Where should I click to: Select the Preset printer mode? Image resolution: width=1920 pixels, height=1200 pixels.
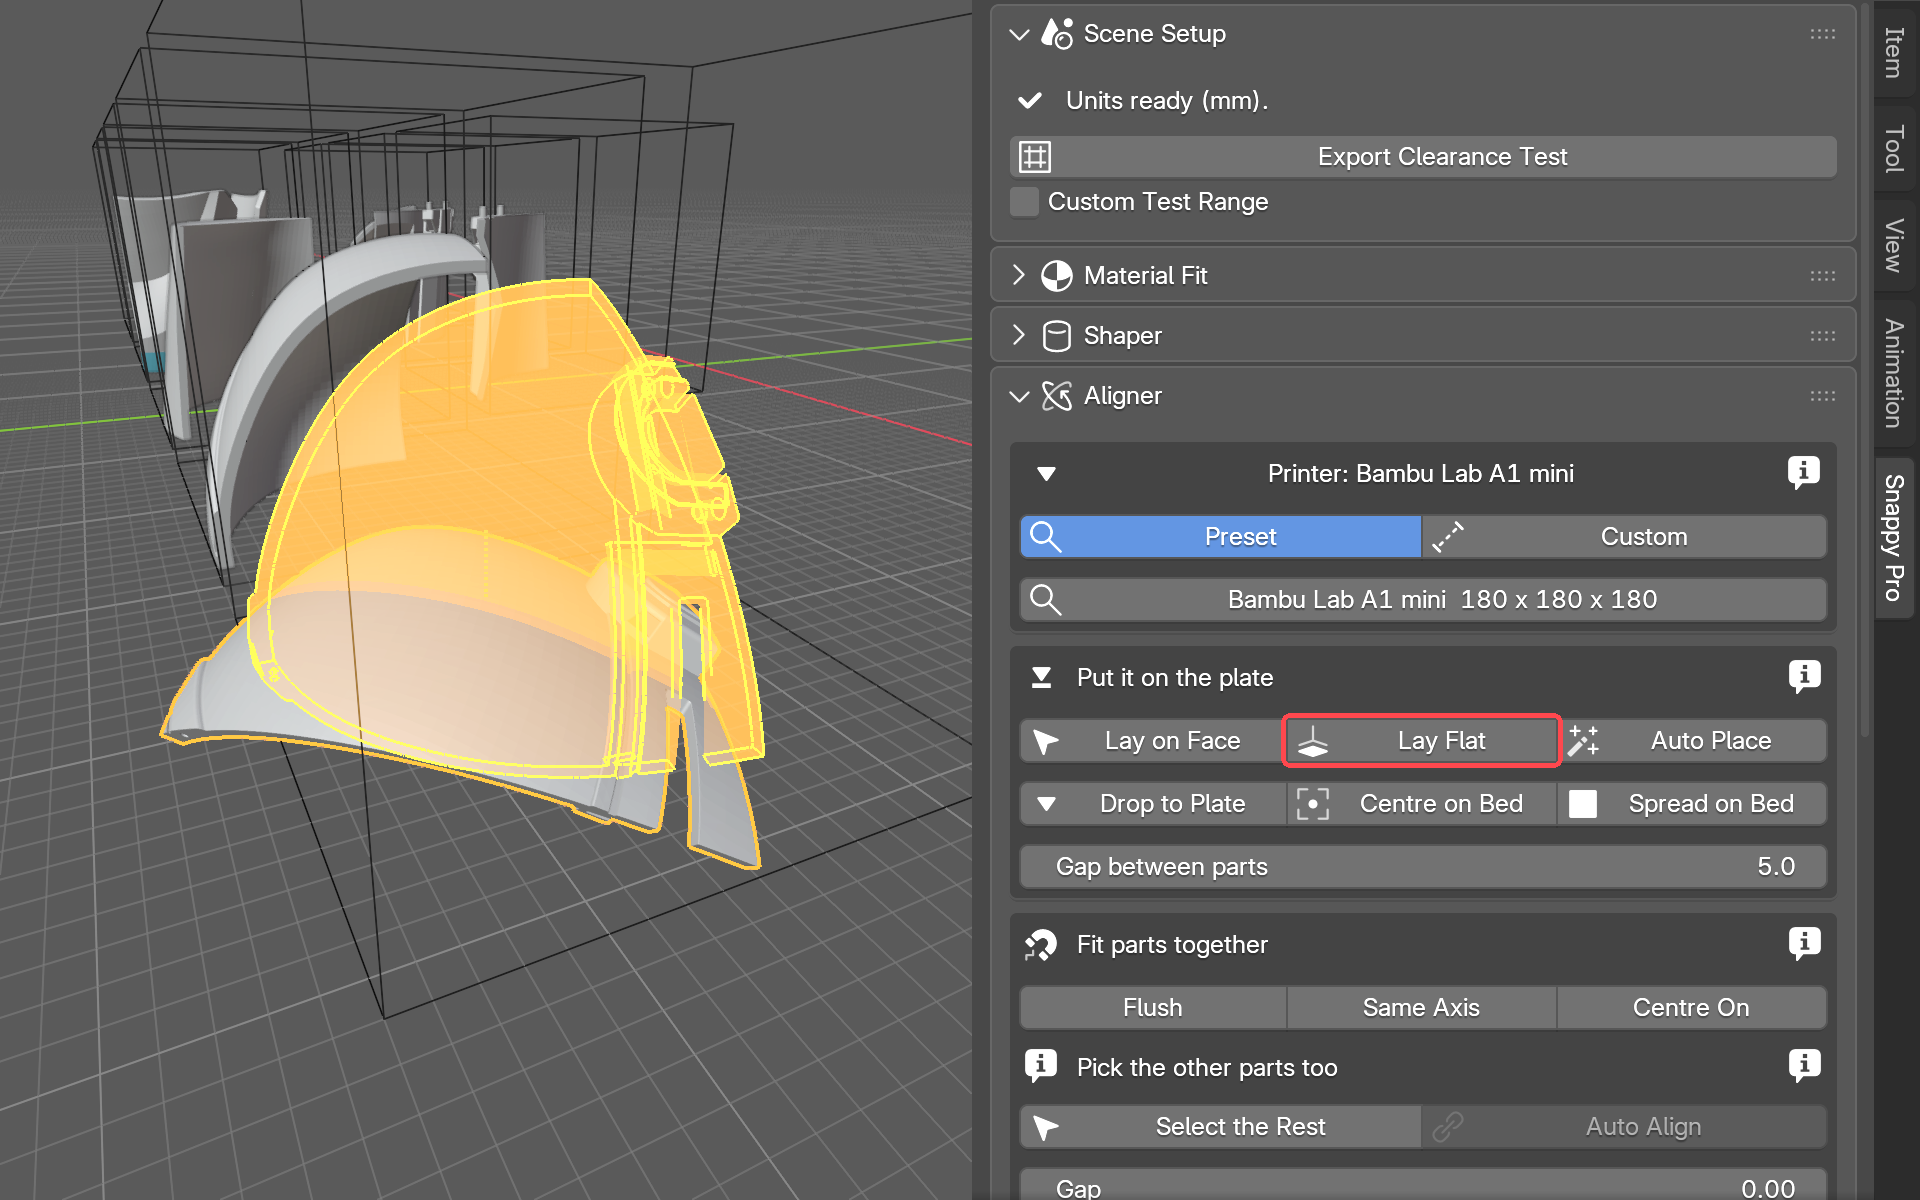coord(1220,537)
